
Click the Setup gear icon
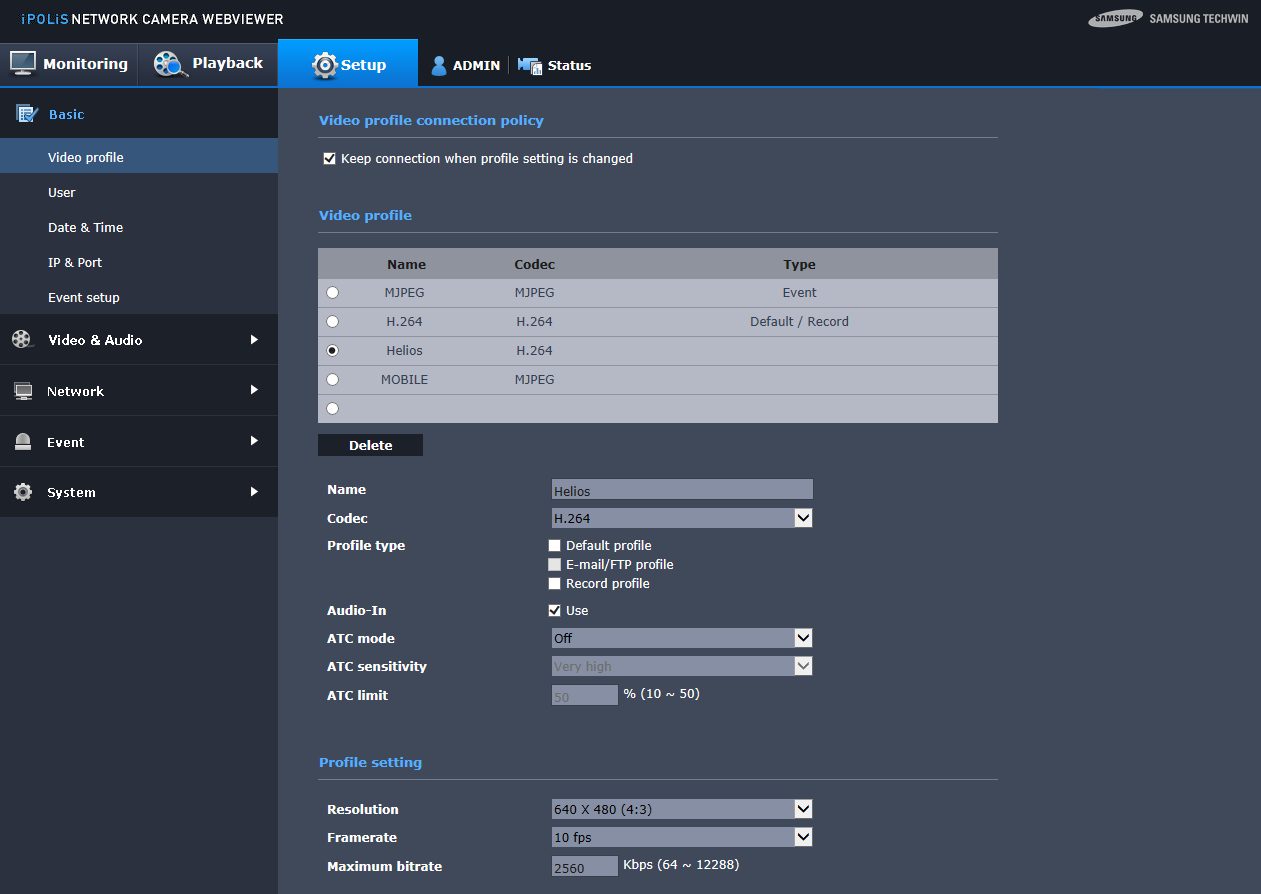325,65
